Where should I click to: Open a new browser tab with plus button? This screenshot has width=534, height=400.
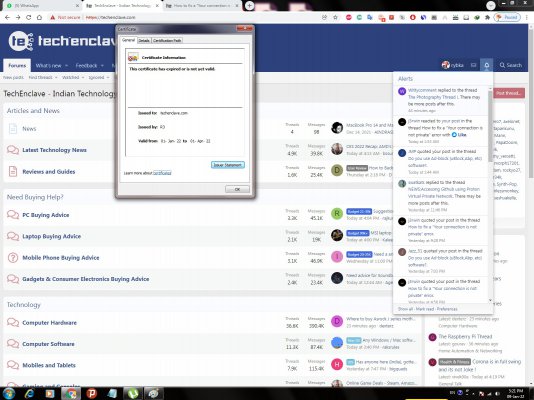250,5
